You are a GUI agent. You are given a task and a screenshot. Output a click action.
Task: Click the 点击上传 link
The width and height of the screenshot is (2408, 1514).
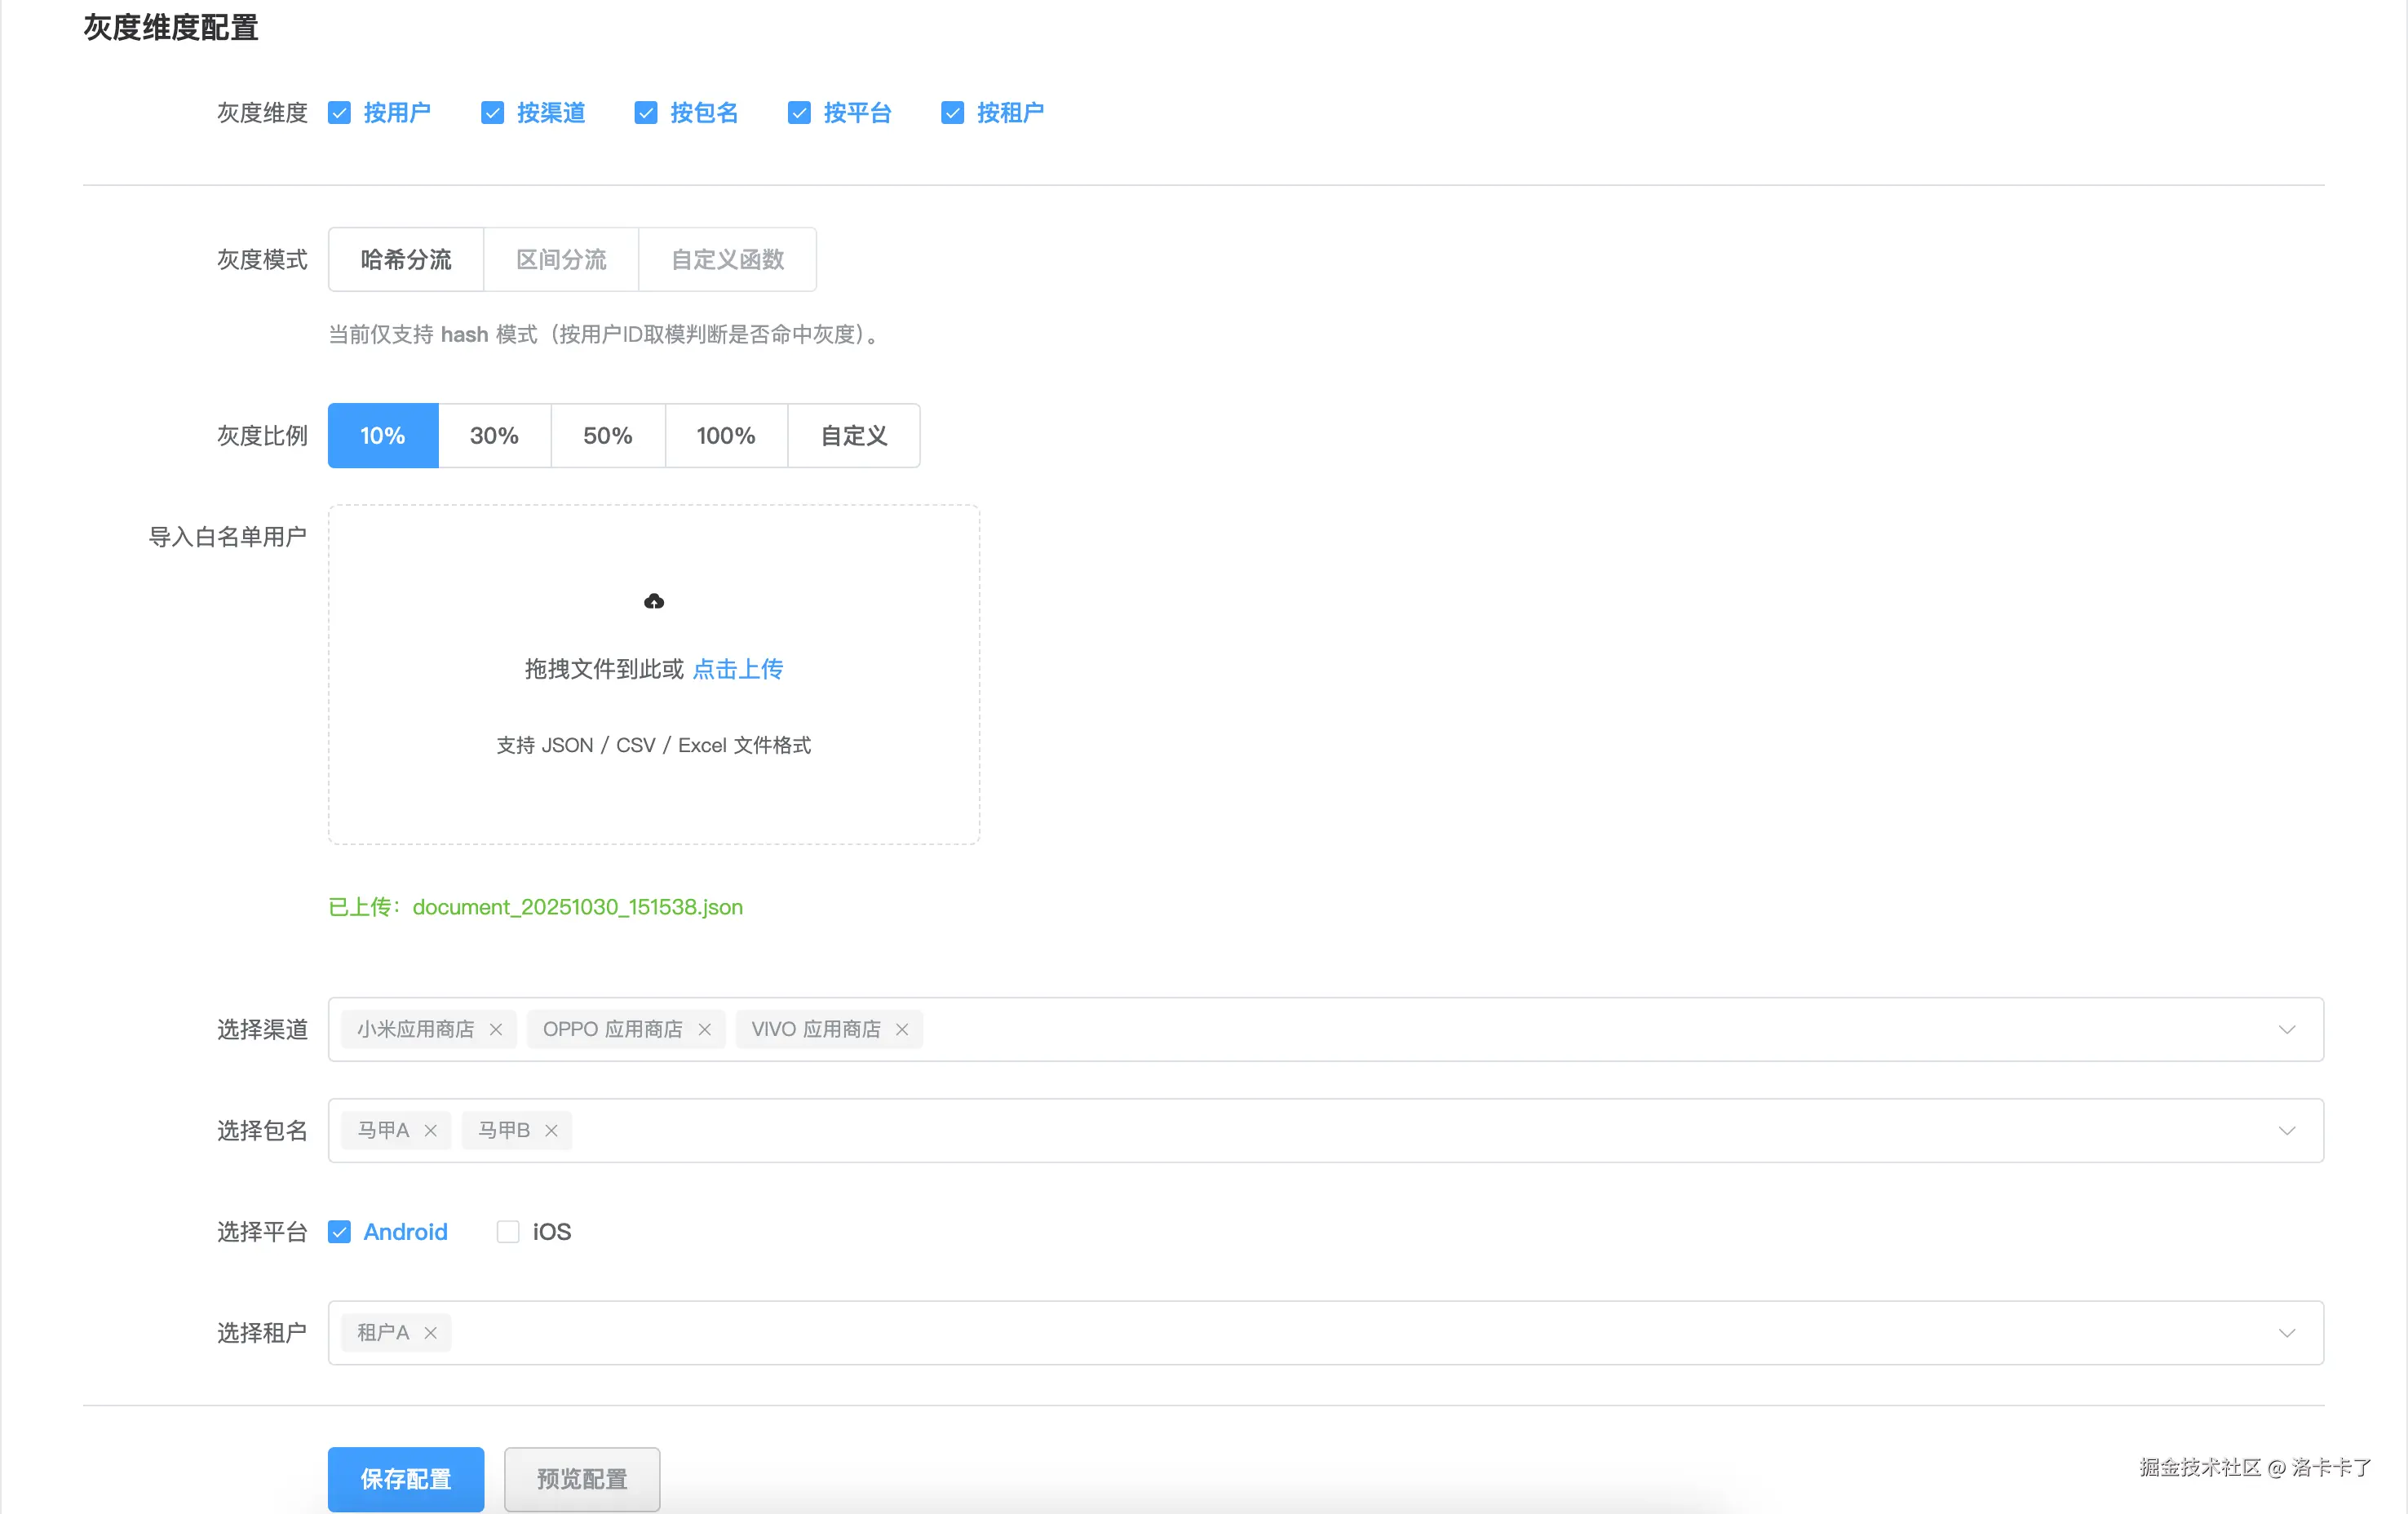coord(738,668)
